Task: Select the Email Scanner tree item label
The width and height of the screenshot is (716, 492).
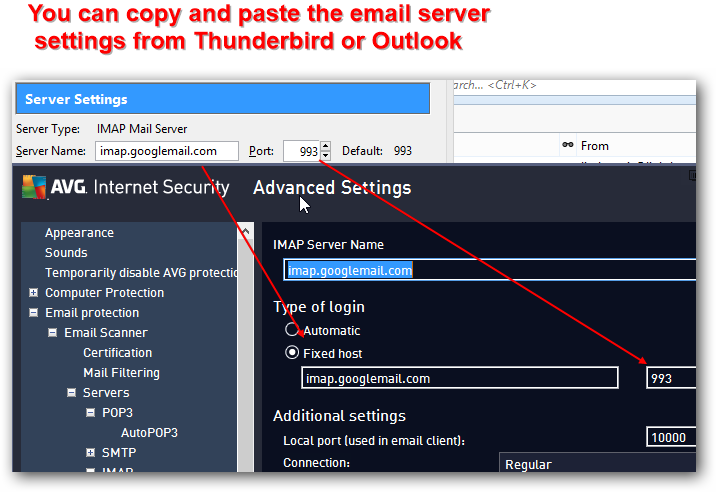Action: click(x=106, y=333)
